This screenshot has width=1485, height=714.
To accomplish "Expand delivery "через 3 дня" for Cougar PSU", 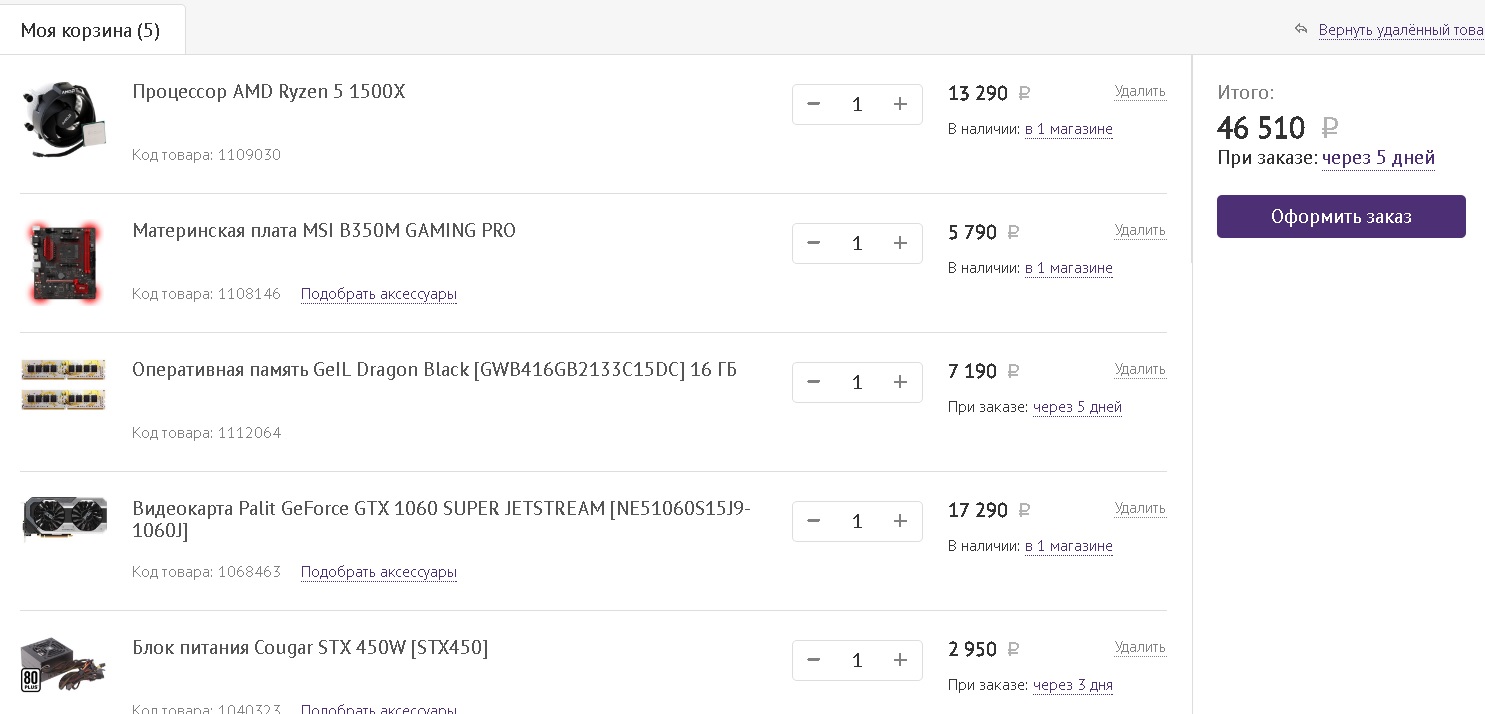I will (x=1072, y=685).
